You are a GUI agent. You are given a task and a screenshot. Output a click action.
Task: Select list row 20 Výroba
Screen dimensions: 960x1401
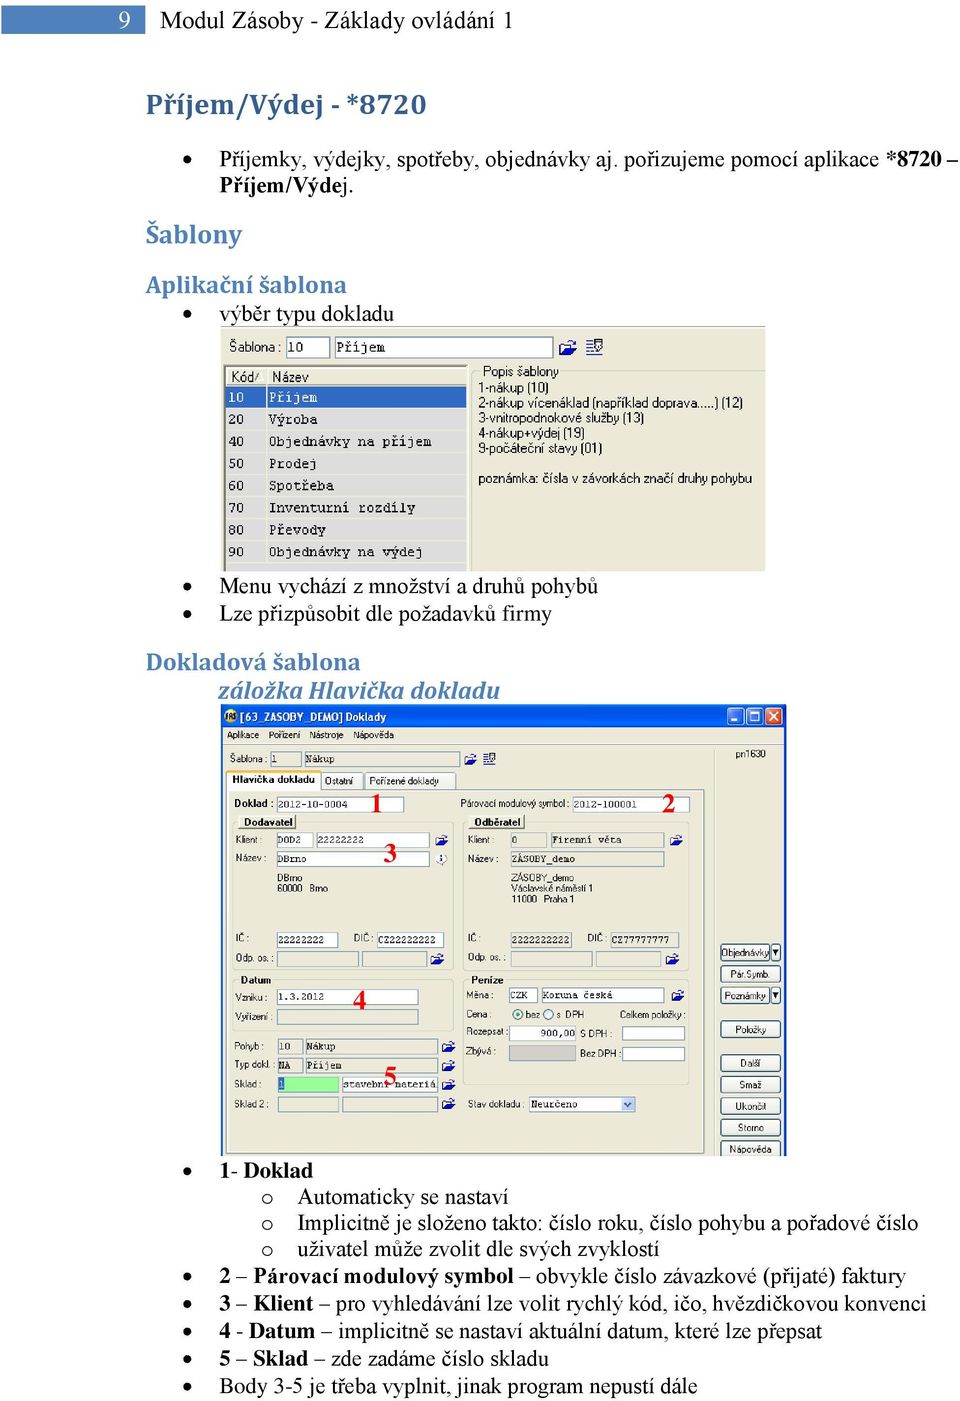coord(346,420)
